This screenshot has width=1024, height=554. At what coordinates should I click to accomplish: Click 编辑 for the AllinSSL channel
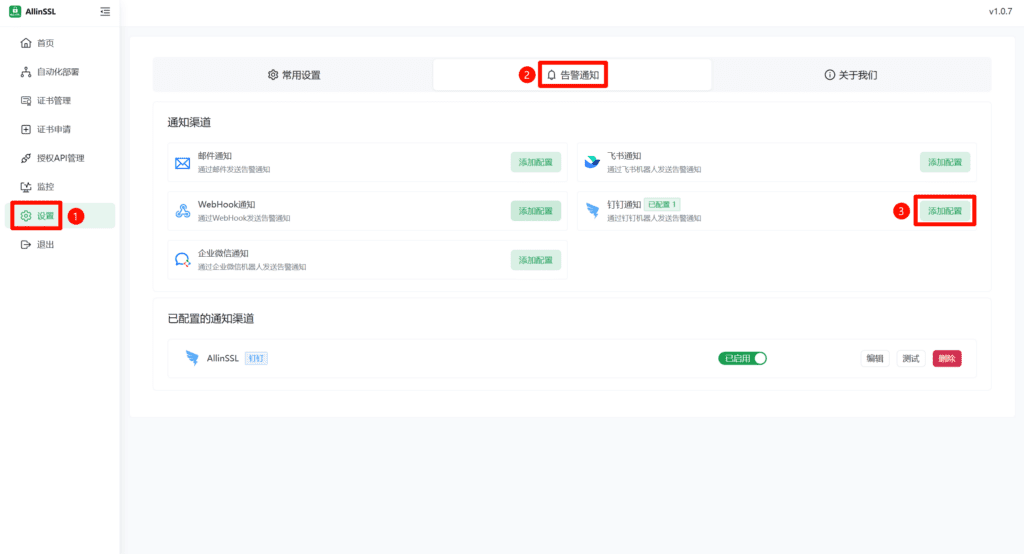tap(875, 358)
